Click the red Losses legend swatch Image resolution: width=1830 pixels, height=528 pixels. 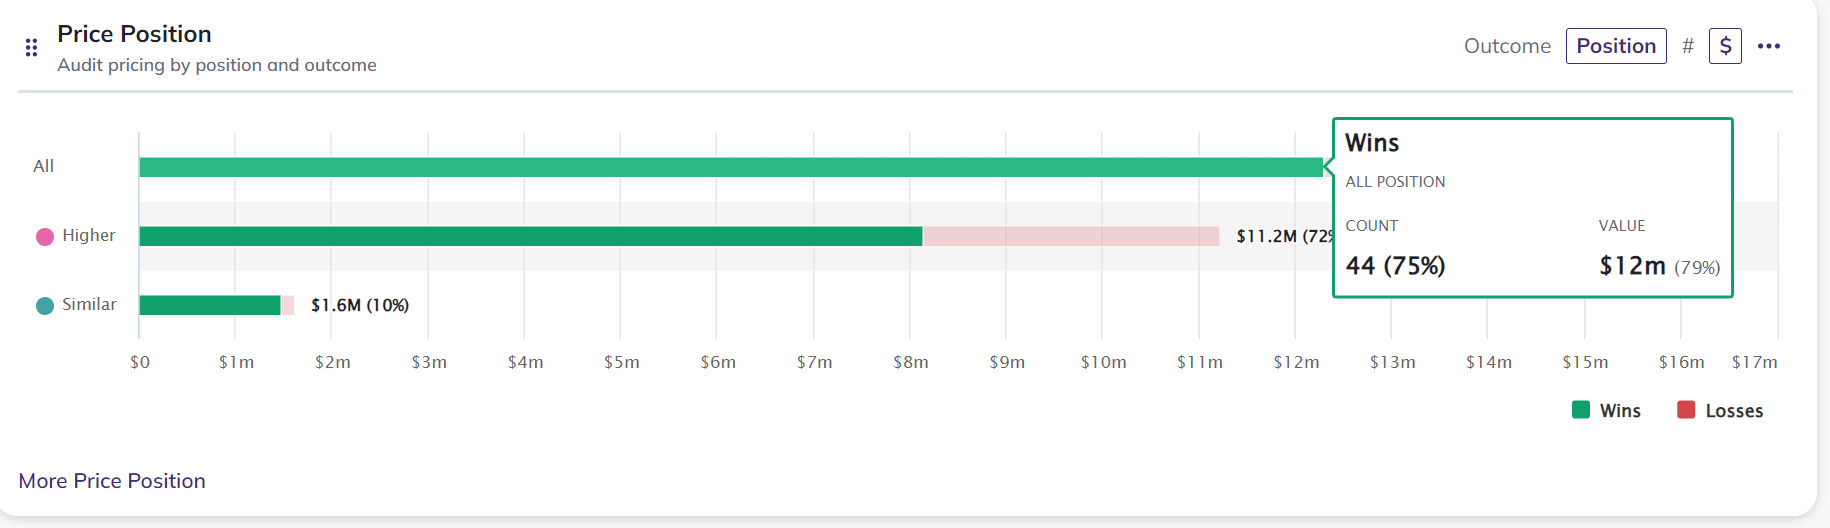[1686, 409]
